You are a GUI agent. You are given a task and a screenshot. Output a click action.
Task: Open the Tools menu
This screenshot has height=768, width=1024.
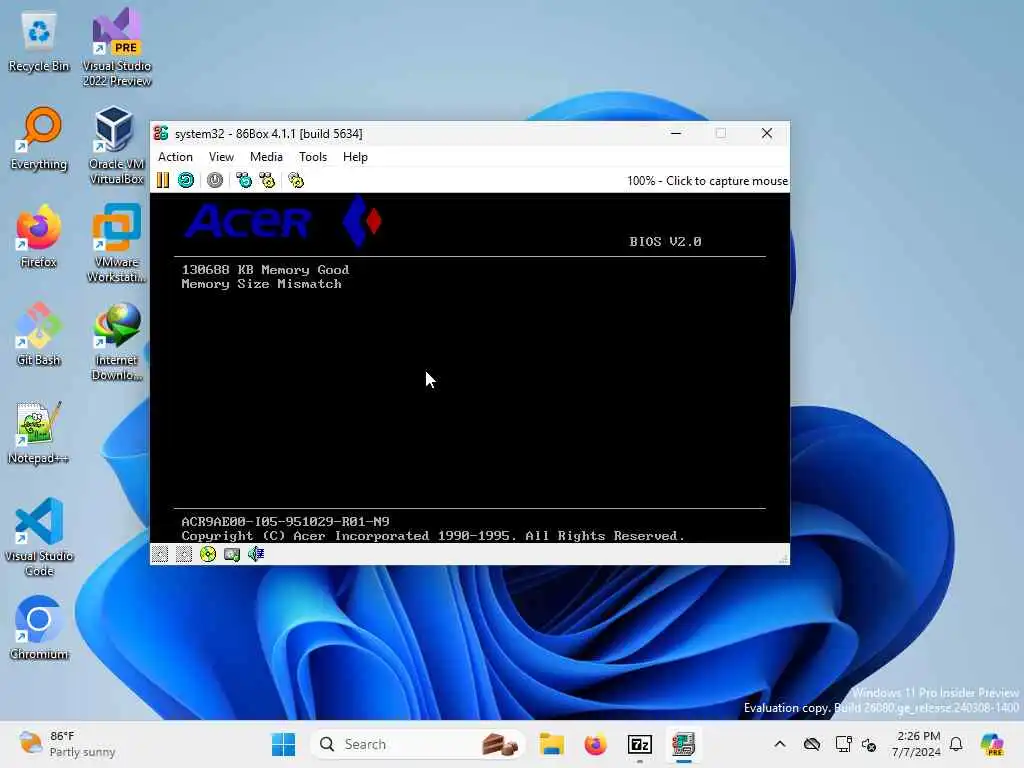[313, 157]
